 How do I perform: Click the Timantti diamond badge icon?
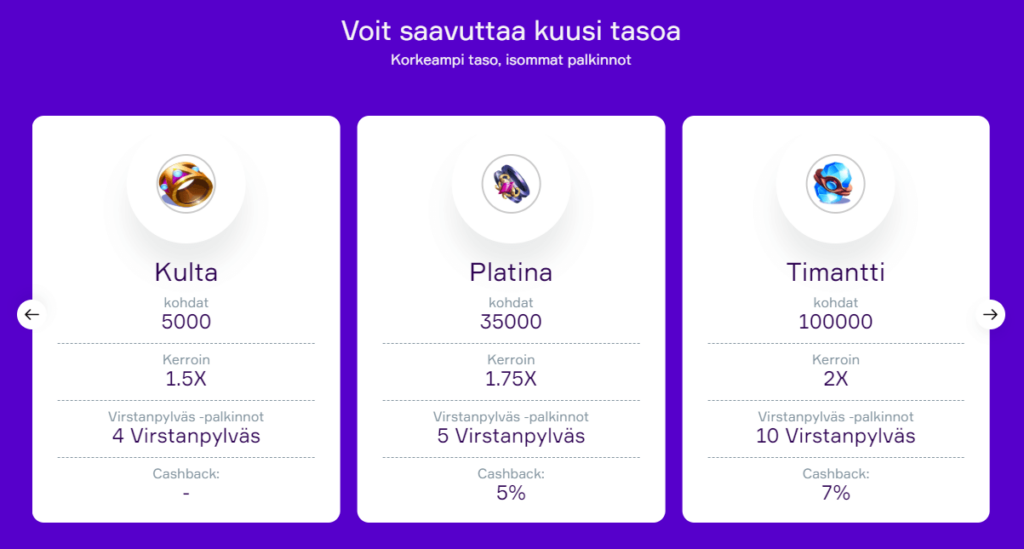click(835, 184)
